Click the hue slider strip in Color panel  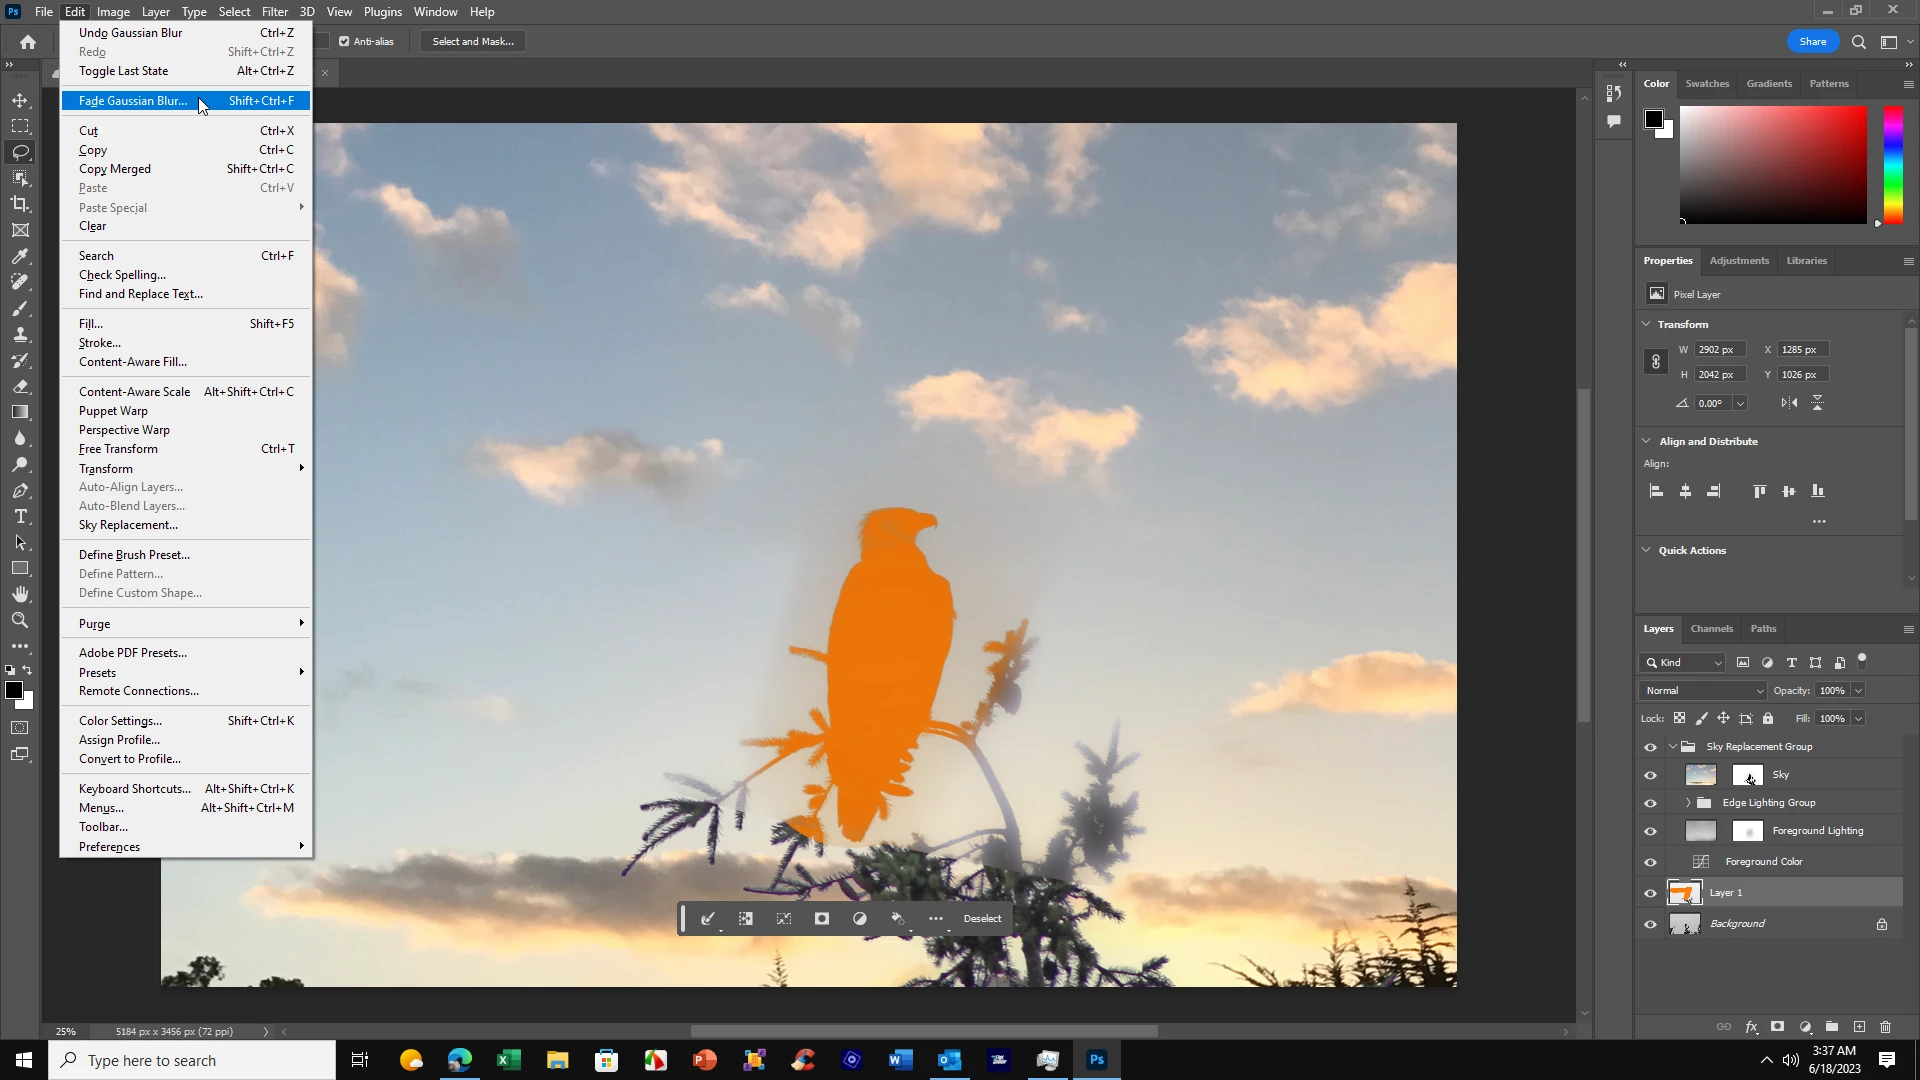tap(1893, 165)
